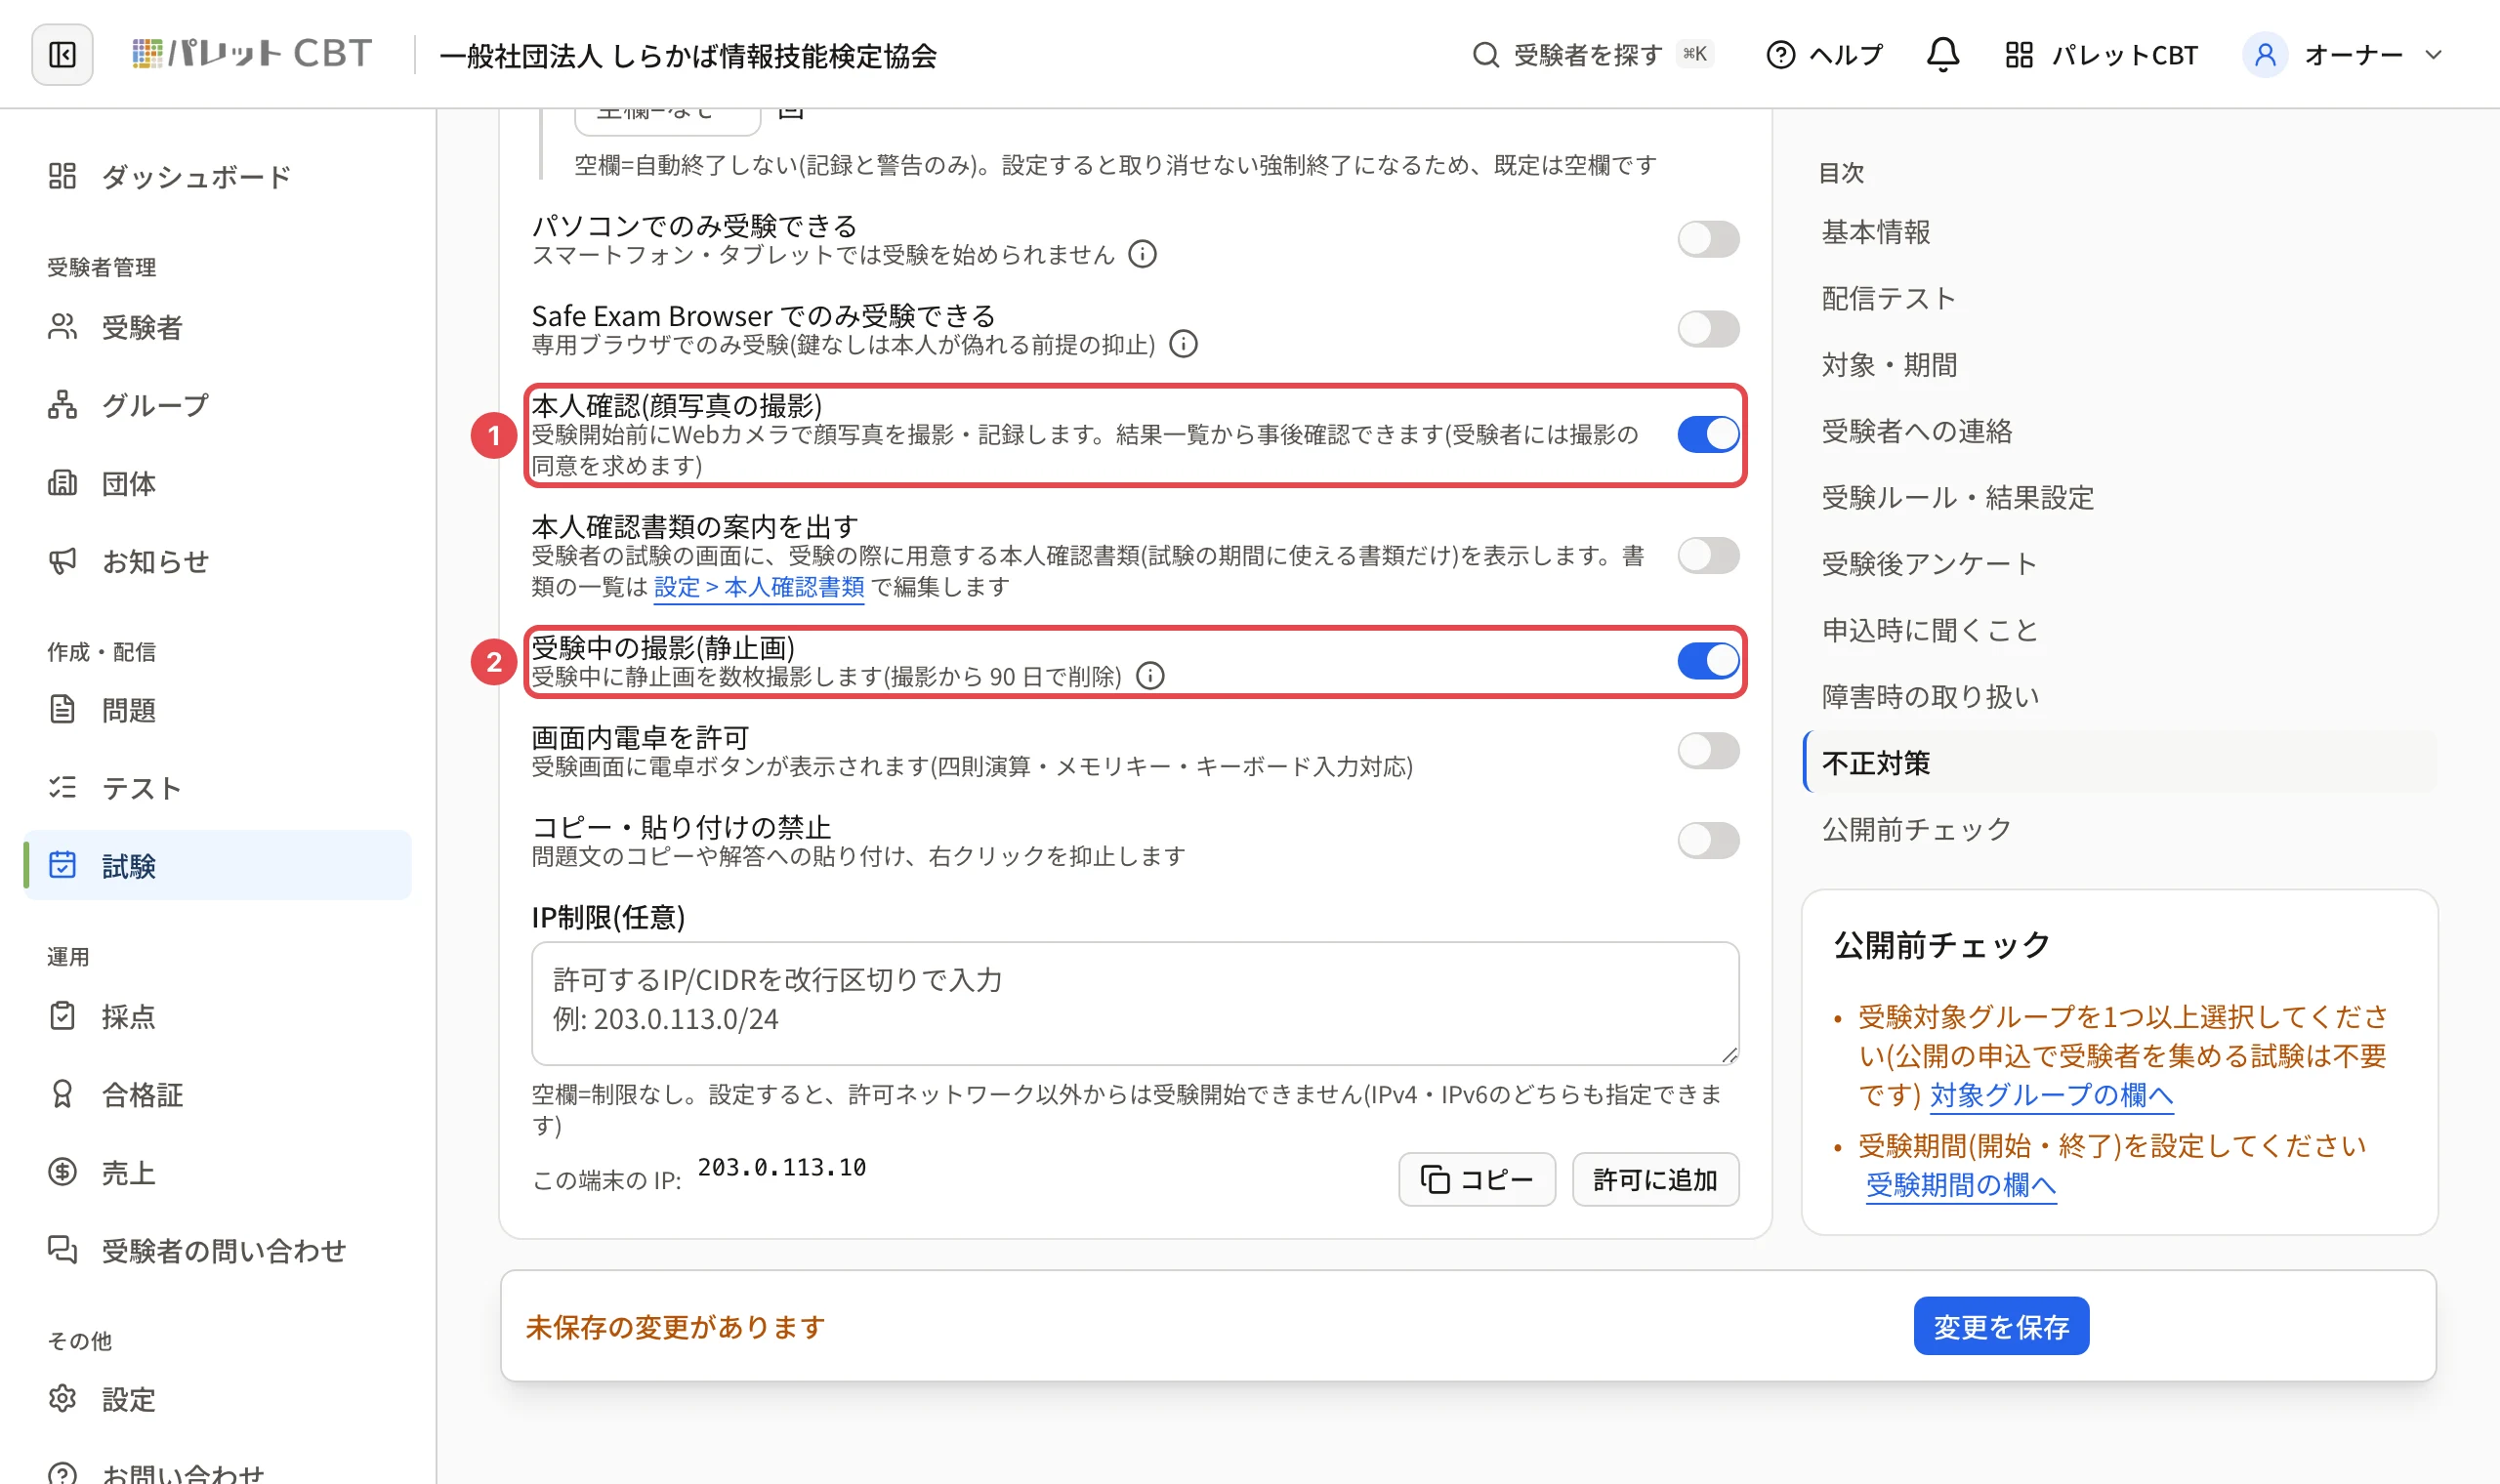Screen dimensions: 2500x1484
Task: Enable パソコンでのみ受験できる toggle
Action: [x=1708, y=239]
